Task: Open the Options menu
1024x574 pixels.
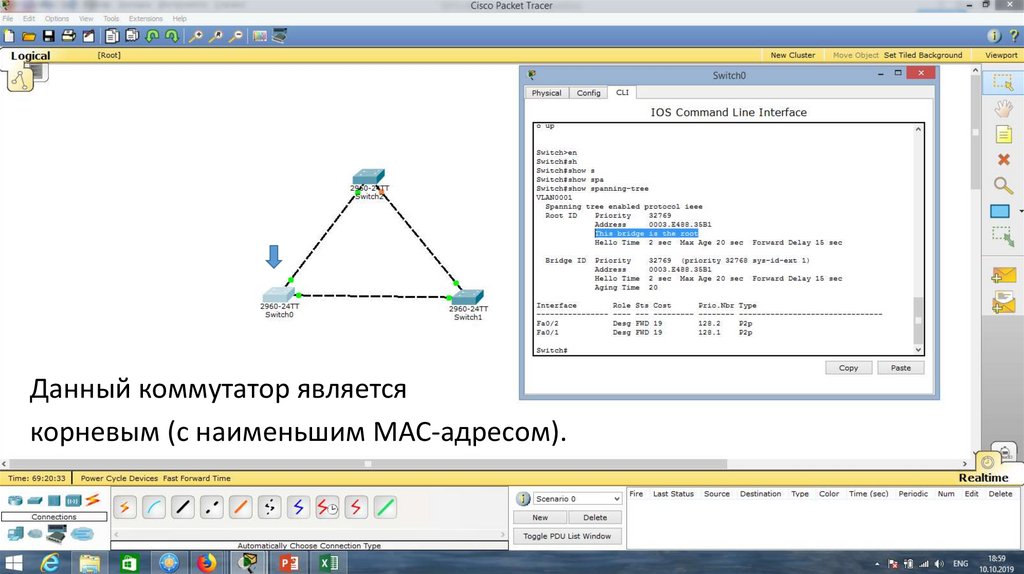Action: click(x=57, y=18)
